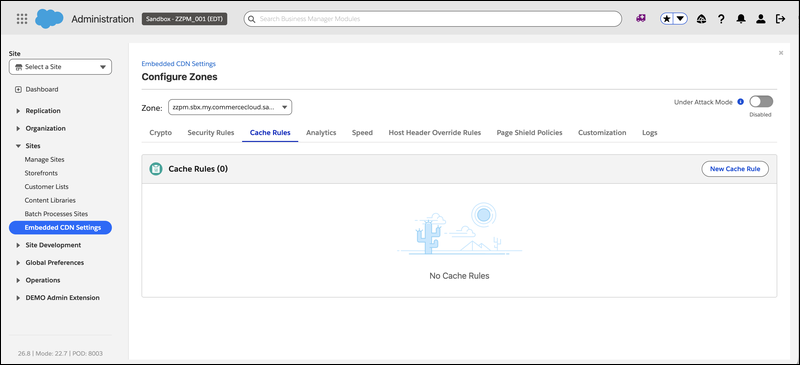The height and width of the screenshot is (365, 800).
Task: Click the favorites star icon
Action: click(667, 19)
